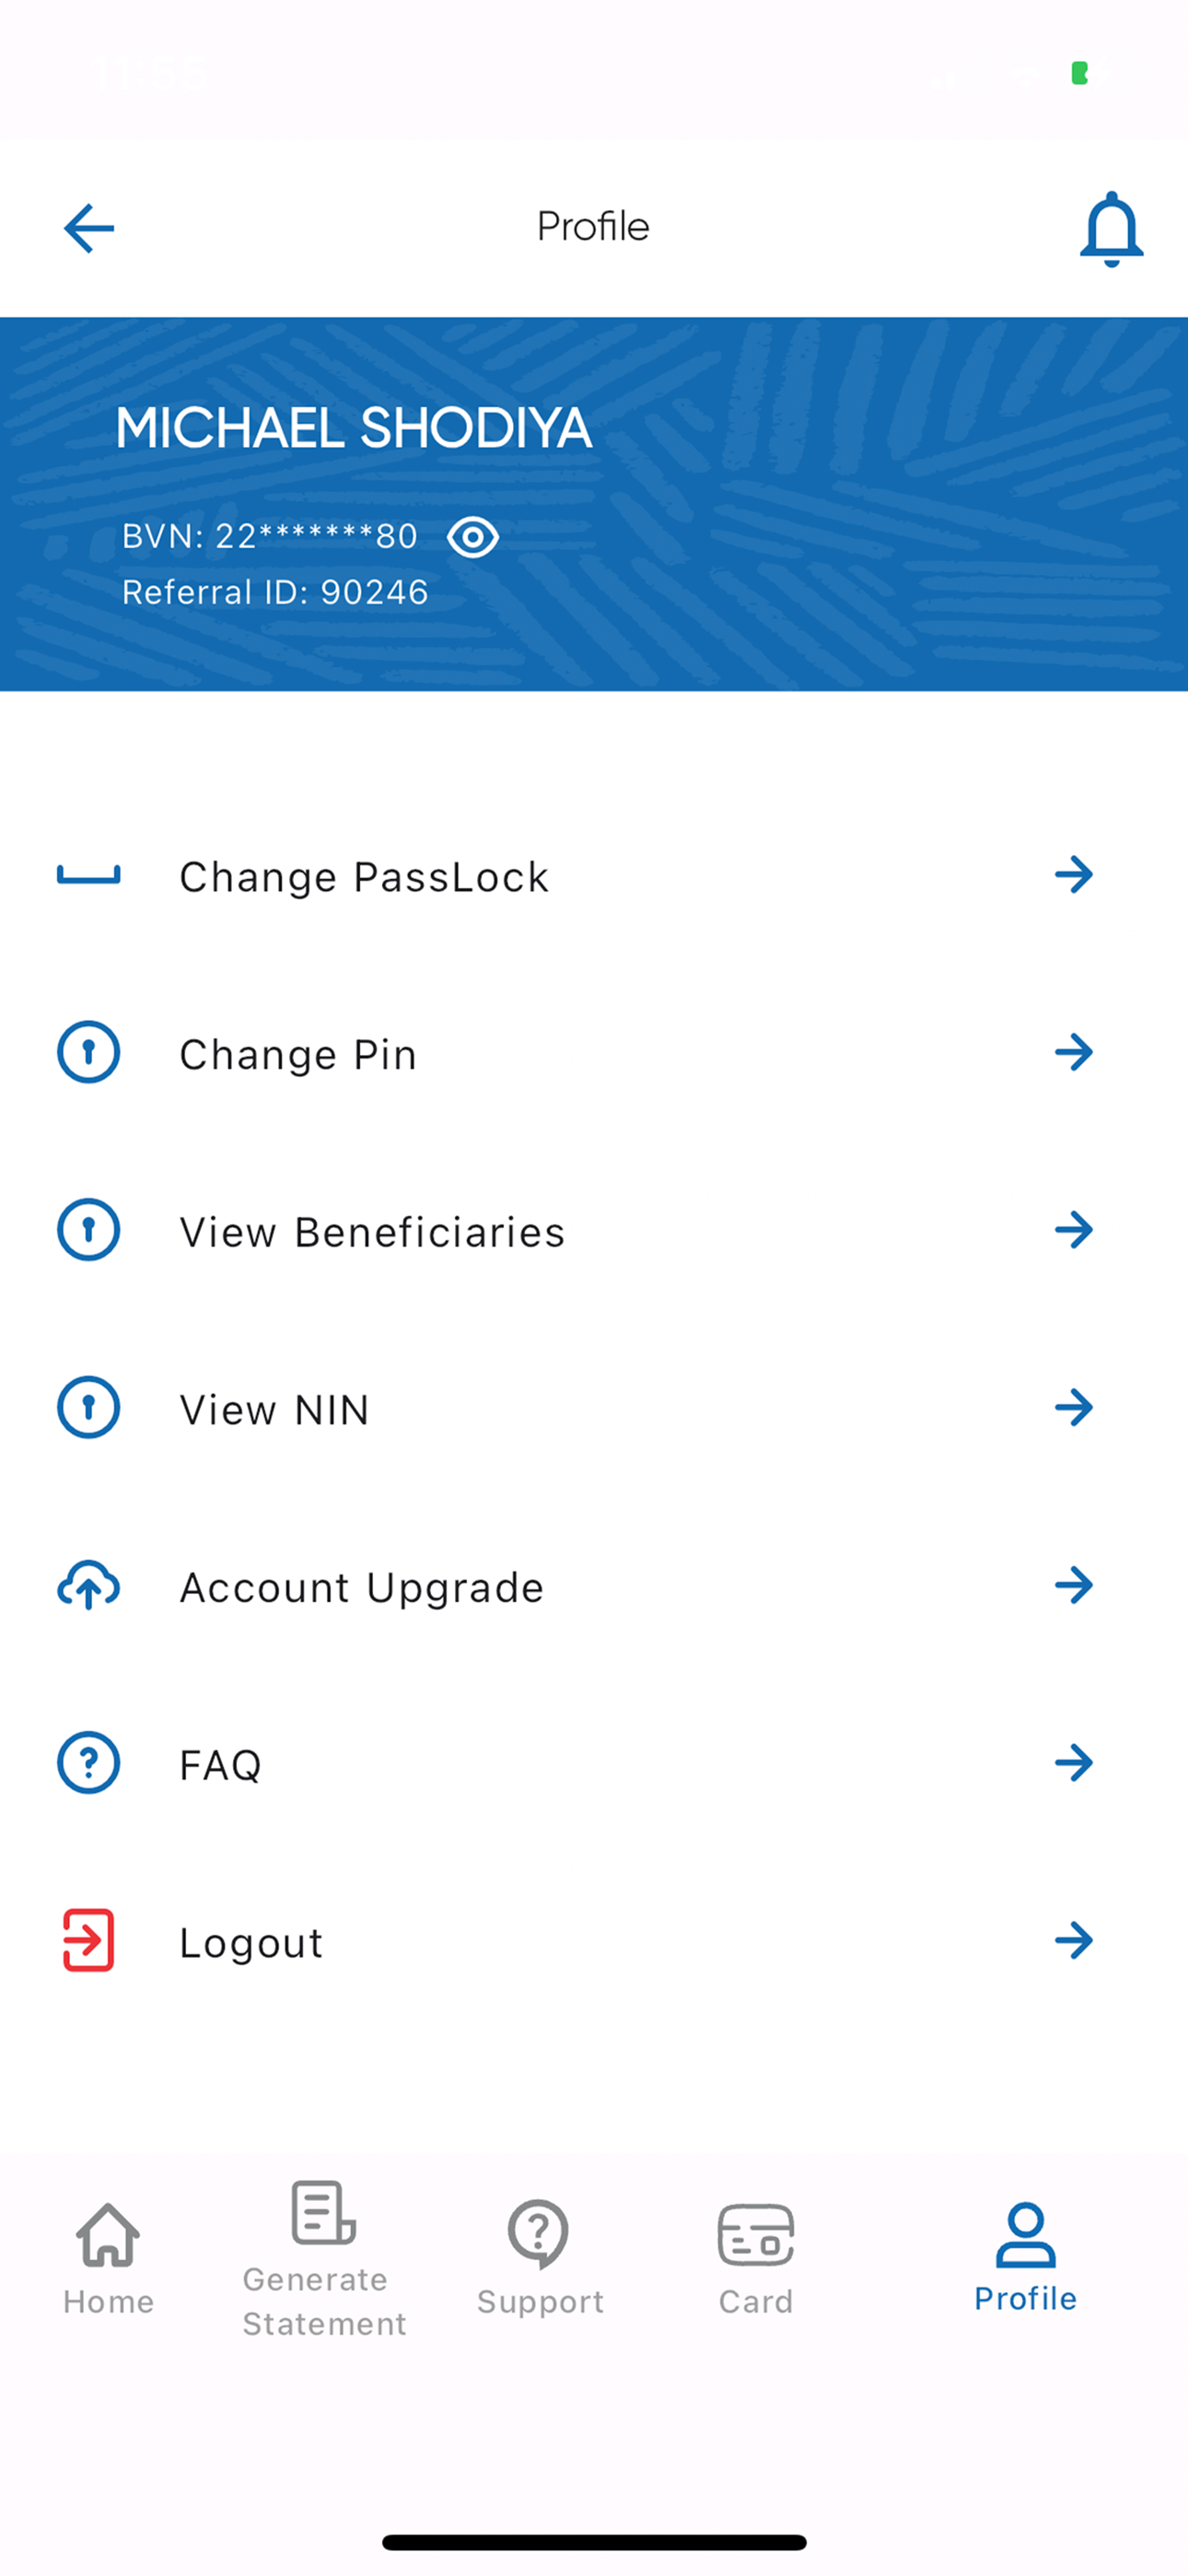1188x2576 pixels.
Task: Click the red Logout icon
Action: click(x=89, y=1940)
